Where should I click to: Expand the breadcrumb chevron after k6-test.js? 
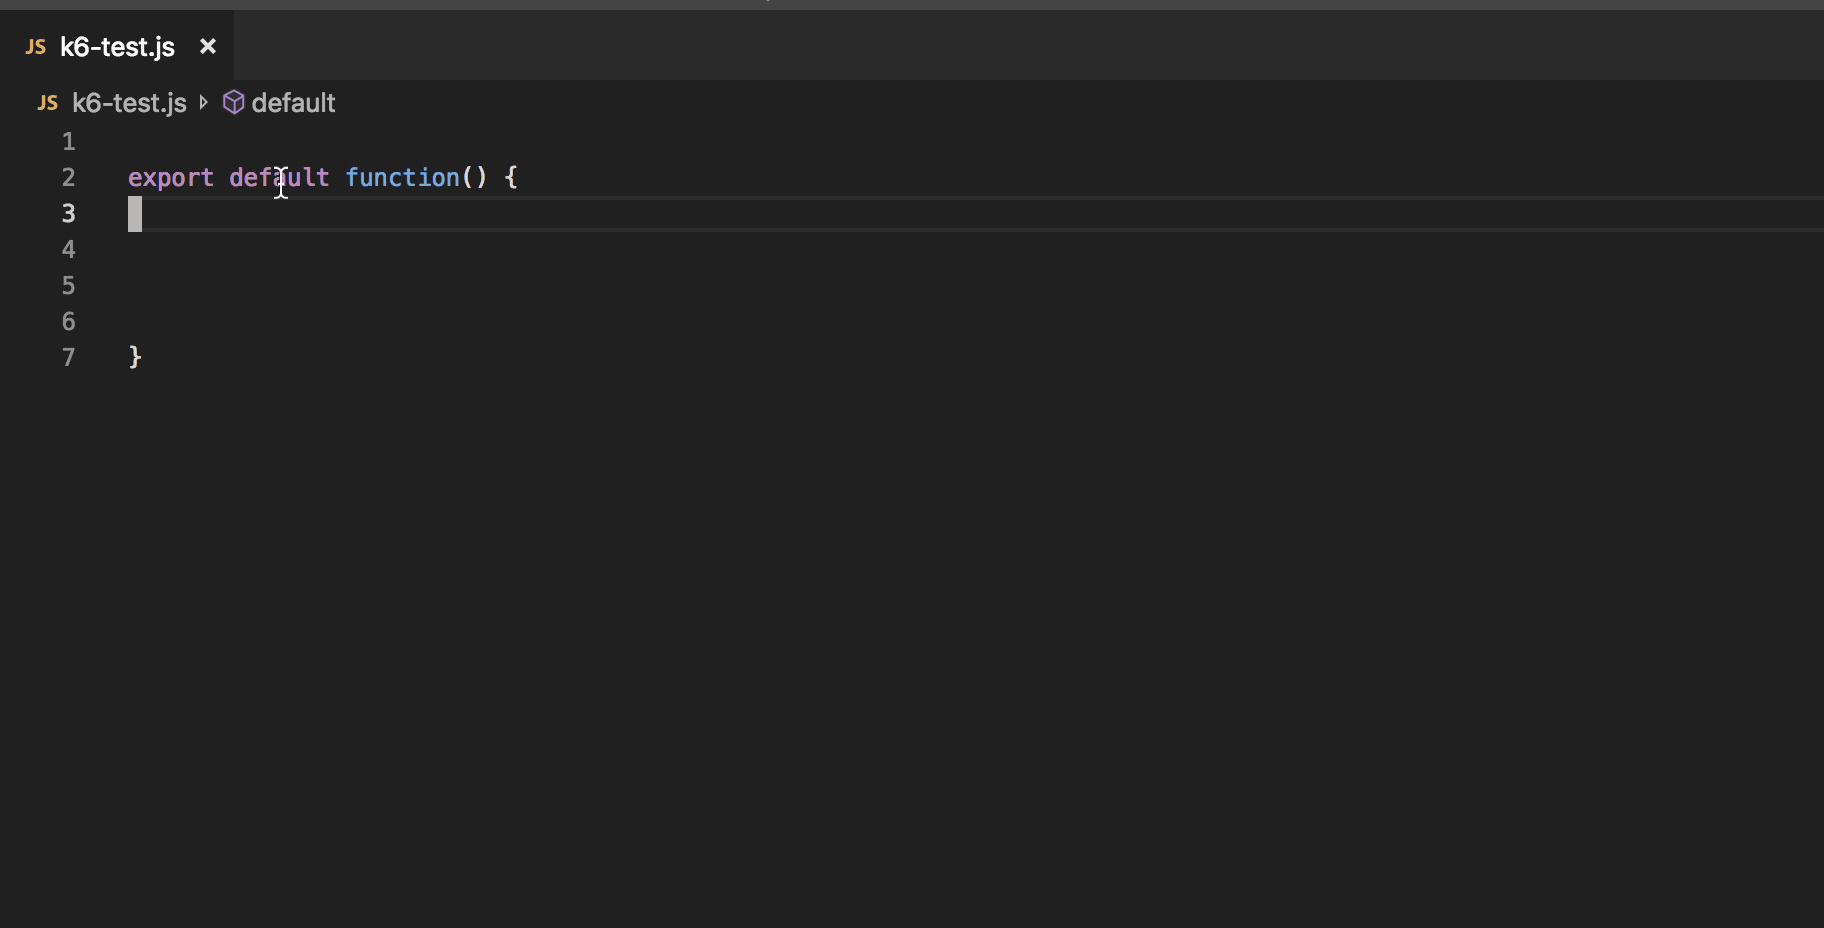point(204,102)
